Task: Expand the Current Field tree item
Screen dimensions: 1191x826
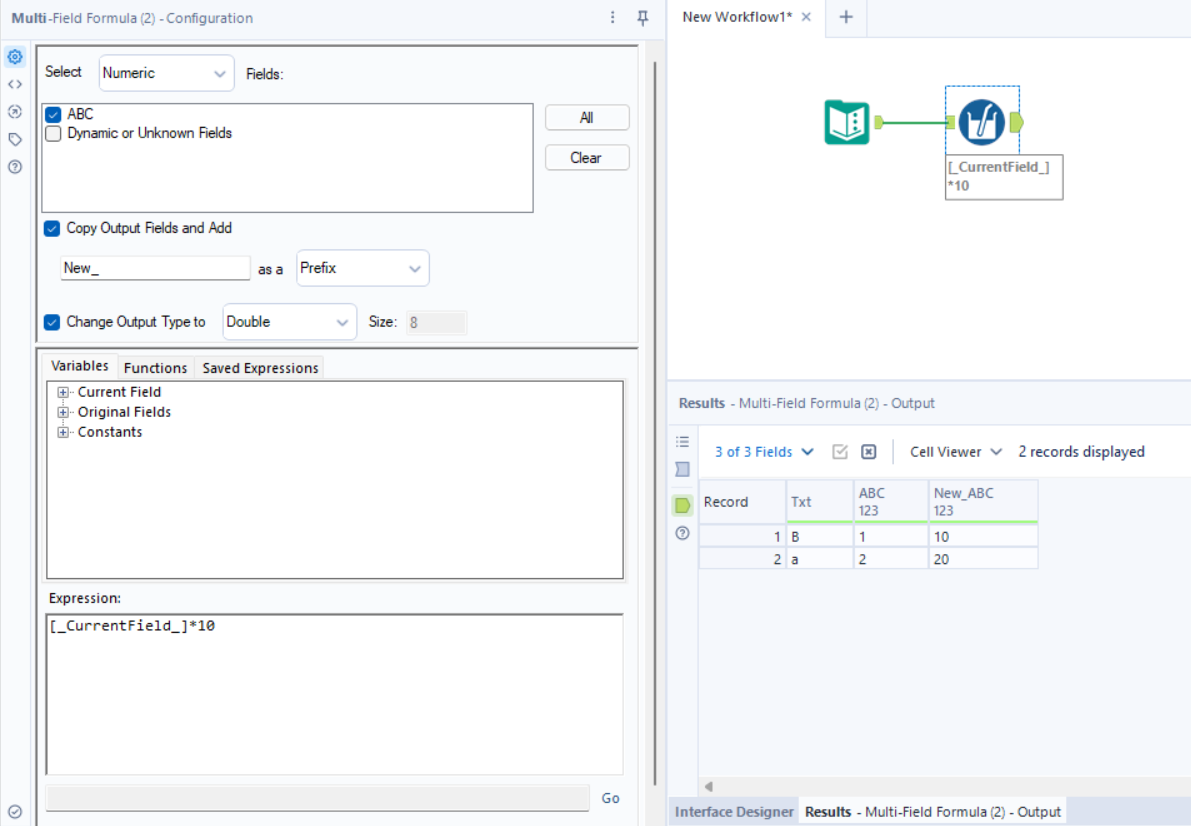Action: pos(62,392)
